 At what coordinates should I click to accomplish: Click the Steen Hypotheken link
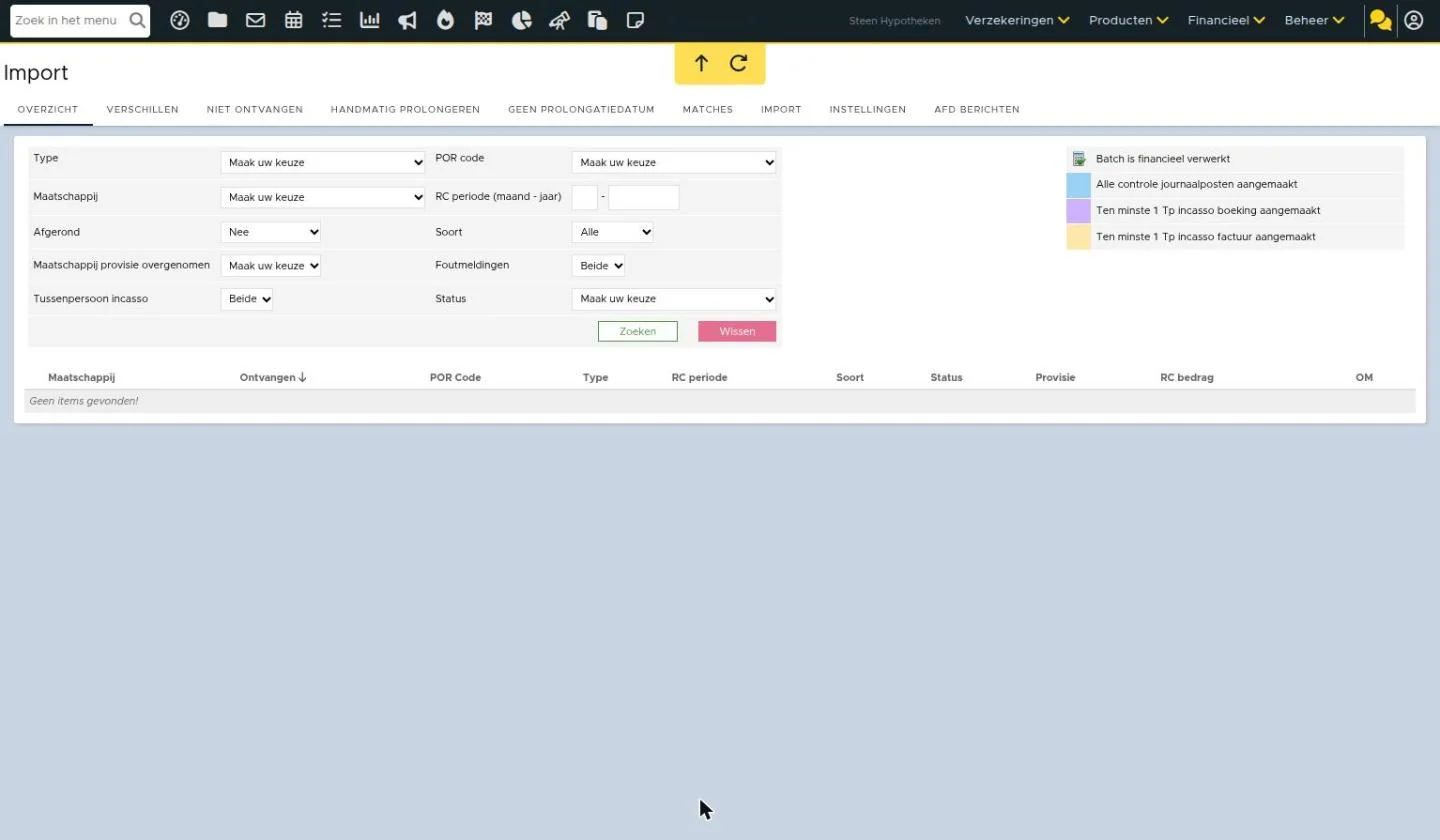point(895,20)
